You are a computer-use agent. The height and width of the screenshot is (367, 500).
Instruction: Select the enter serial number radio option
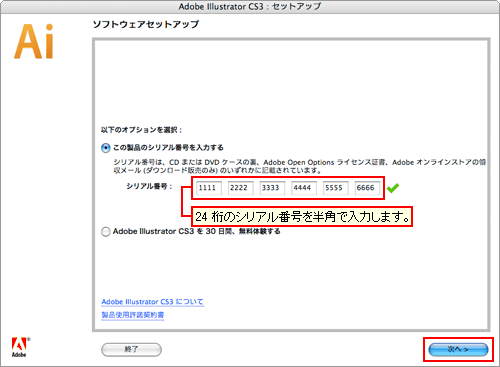click(x=106, y=148)
